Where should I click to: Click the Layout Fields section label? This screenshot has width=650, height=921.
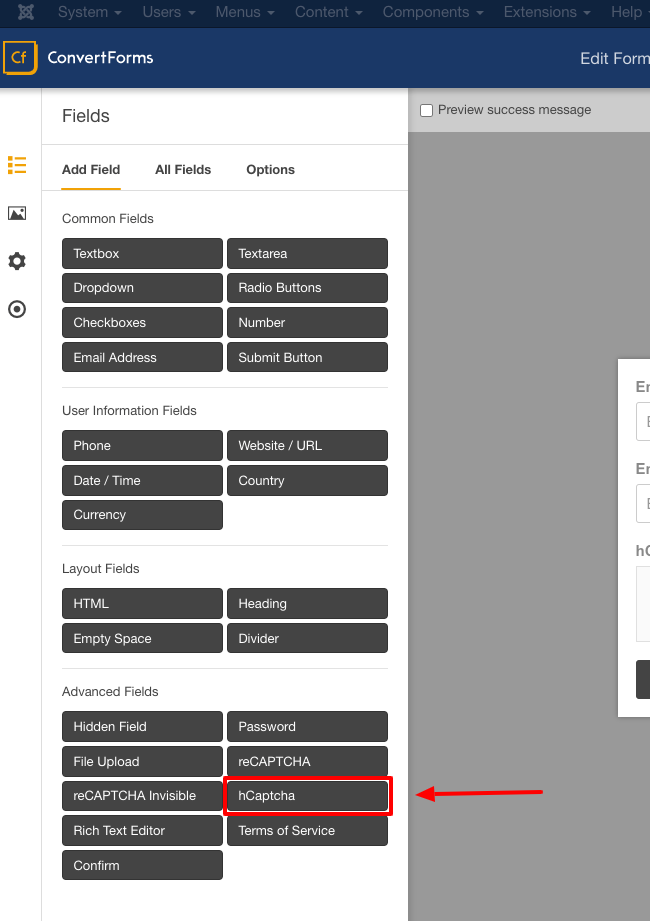coord(101,569)
